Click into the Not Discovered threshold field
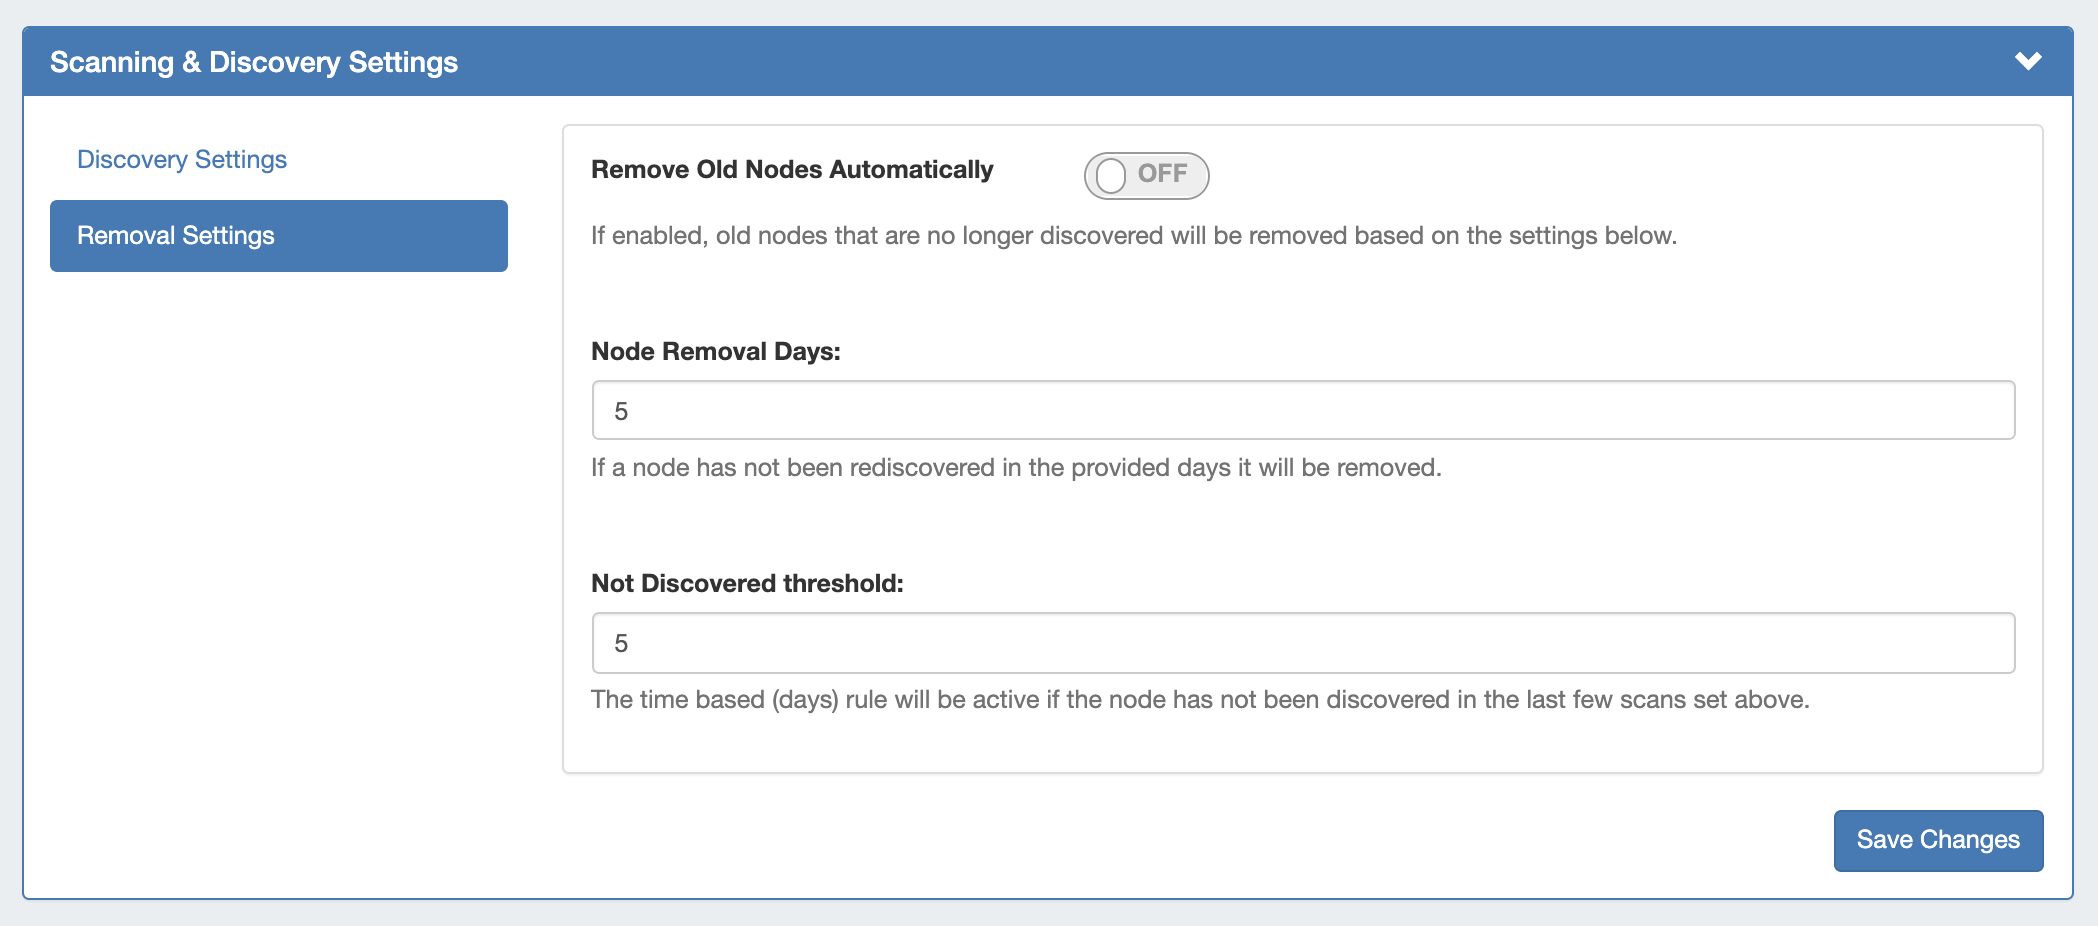Image resolution: width=2098 pixels, height=926 pixels. click(x=1302, y=643)
